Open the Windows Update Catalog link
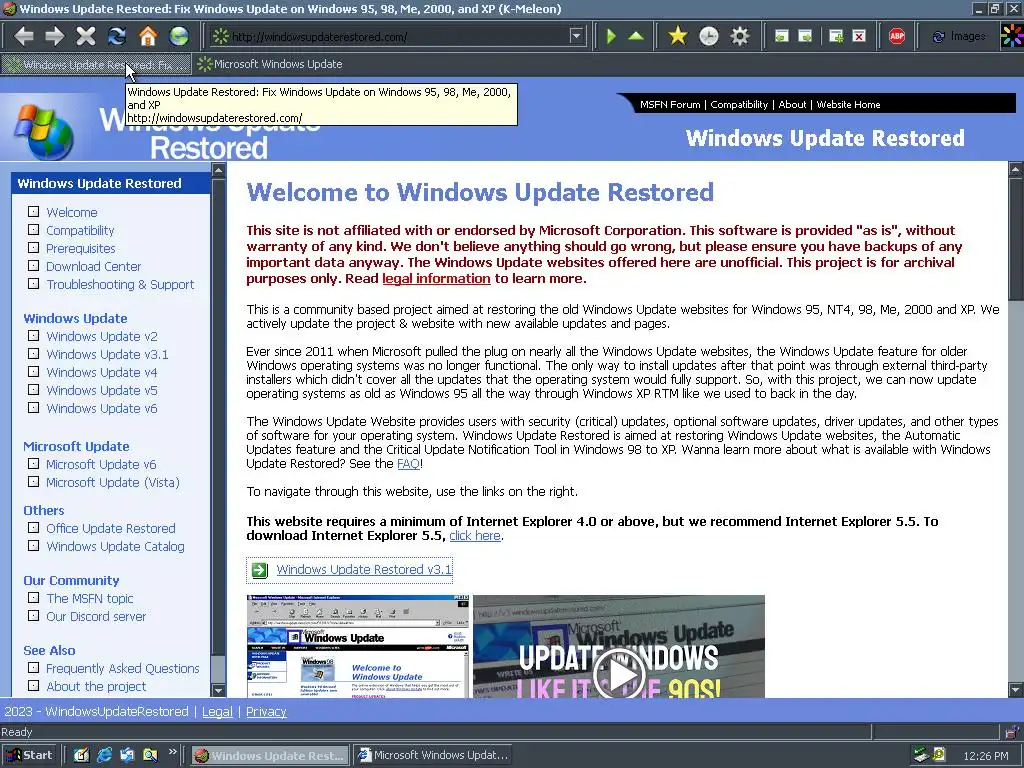The height and width of the screenshot is (768, 1024). click(116, 547)
